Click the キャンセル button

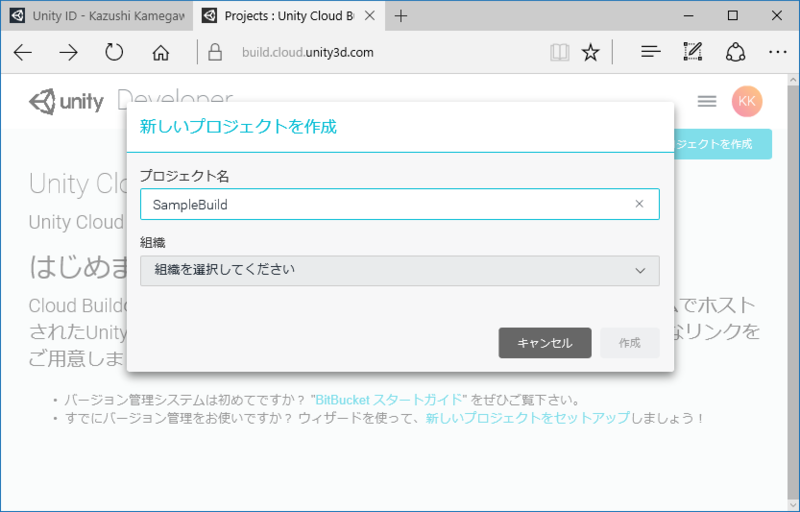tap(545, 343)
